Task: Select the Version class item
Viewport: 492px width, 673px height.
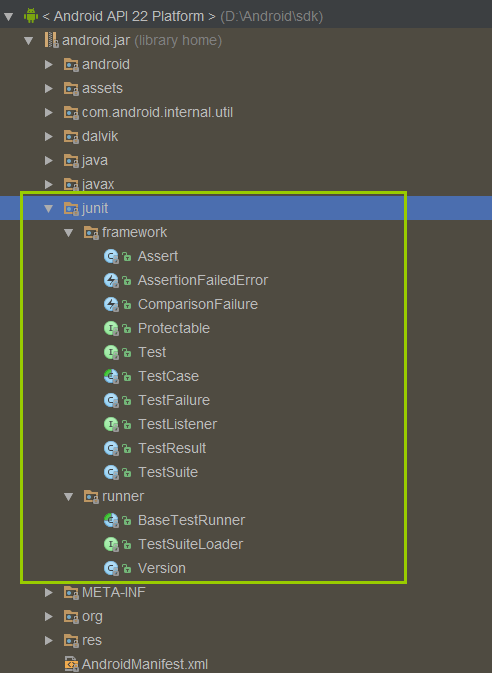Action: pyautogui.click(x=161, y=568)
